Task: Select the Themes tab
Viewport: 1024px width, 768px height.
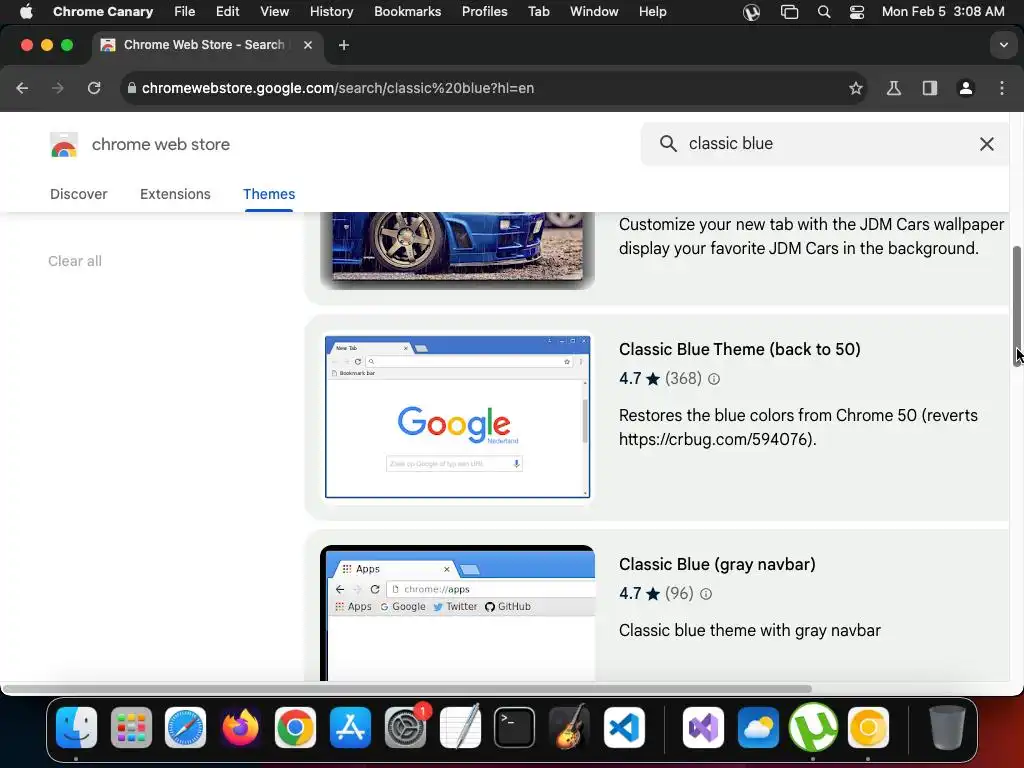Action: pyautogui.click(x=269, y=194)
